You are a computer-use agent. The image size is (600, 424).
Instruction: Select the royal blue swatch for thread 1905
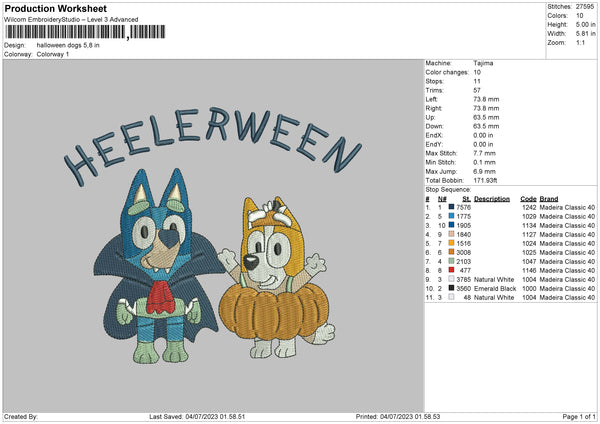[x=452, y=225]
